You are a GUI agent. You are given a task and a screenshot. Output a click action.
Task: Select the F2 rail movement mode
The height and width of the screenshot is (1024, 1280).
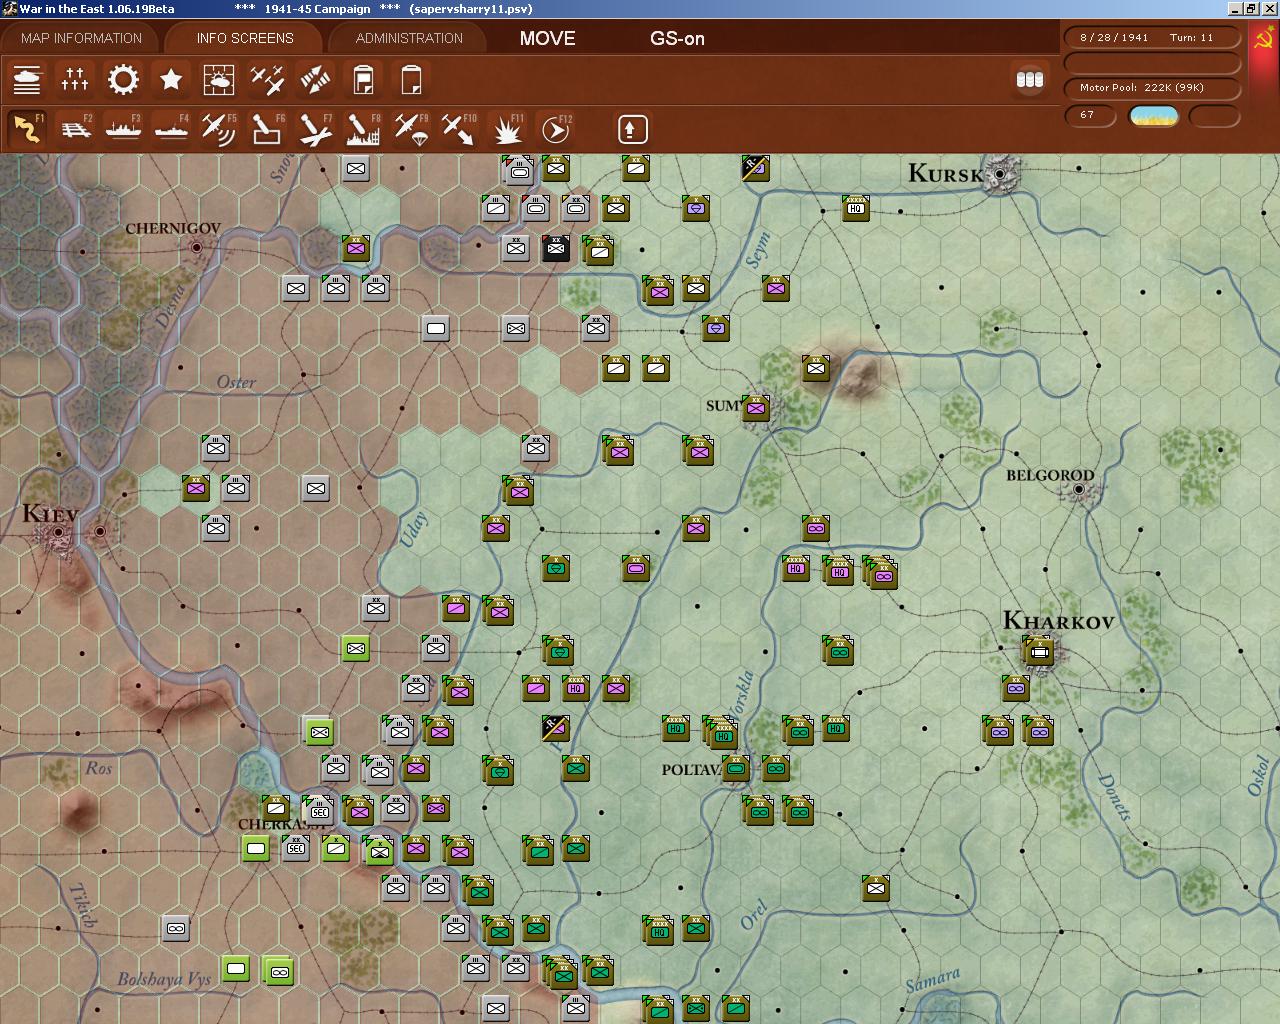[x=75, y=129]
